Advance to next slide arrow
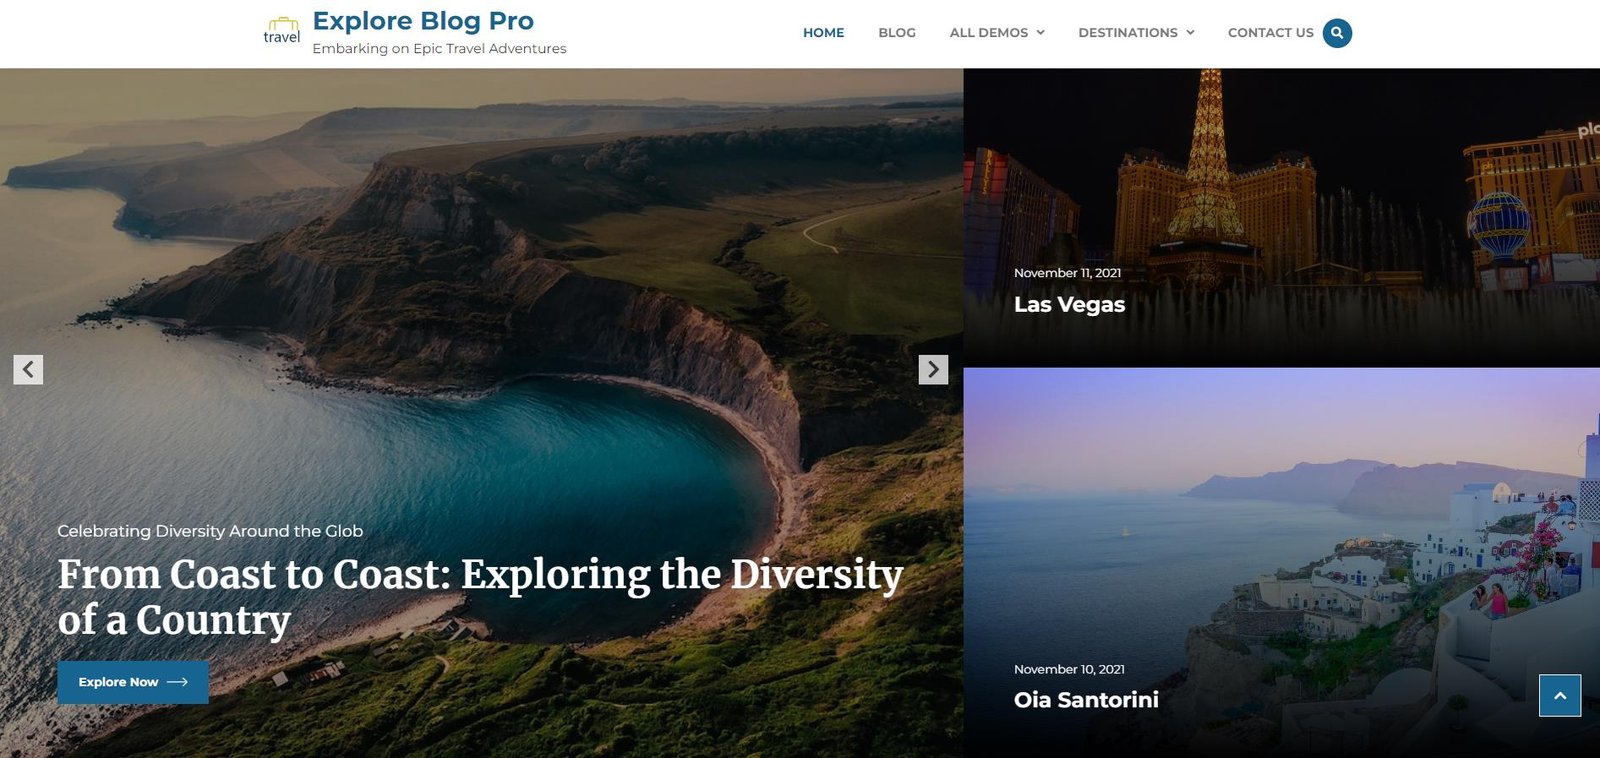Screen dimensions: 1600x758 [x=933, y=370]
